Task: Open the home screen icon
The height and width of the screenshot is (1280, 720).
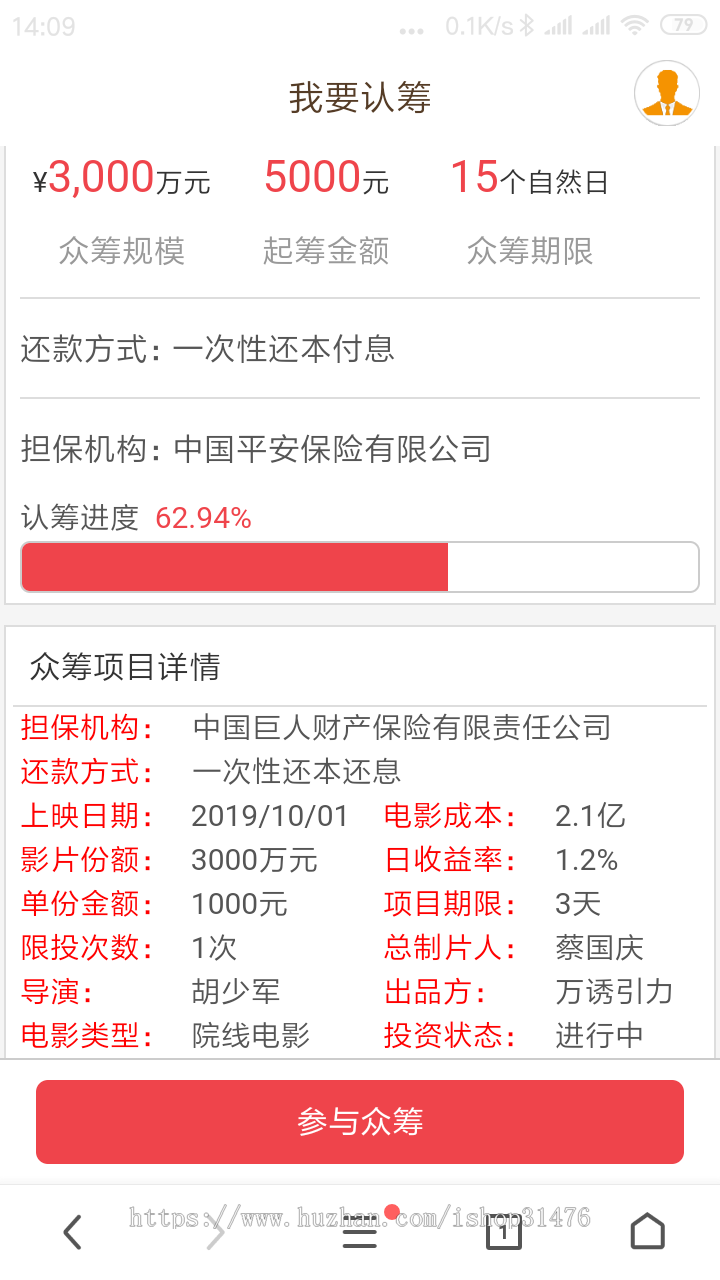Action: tap(648, 1232)
